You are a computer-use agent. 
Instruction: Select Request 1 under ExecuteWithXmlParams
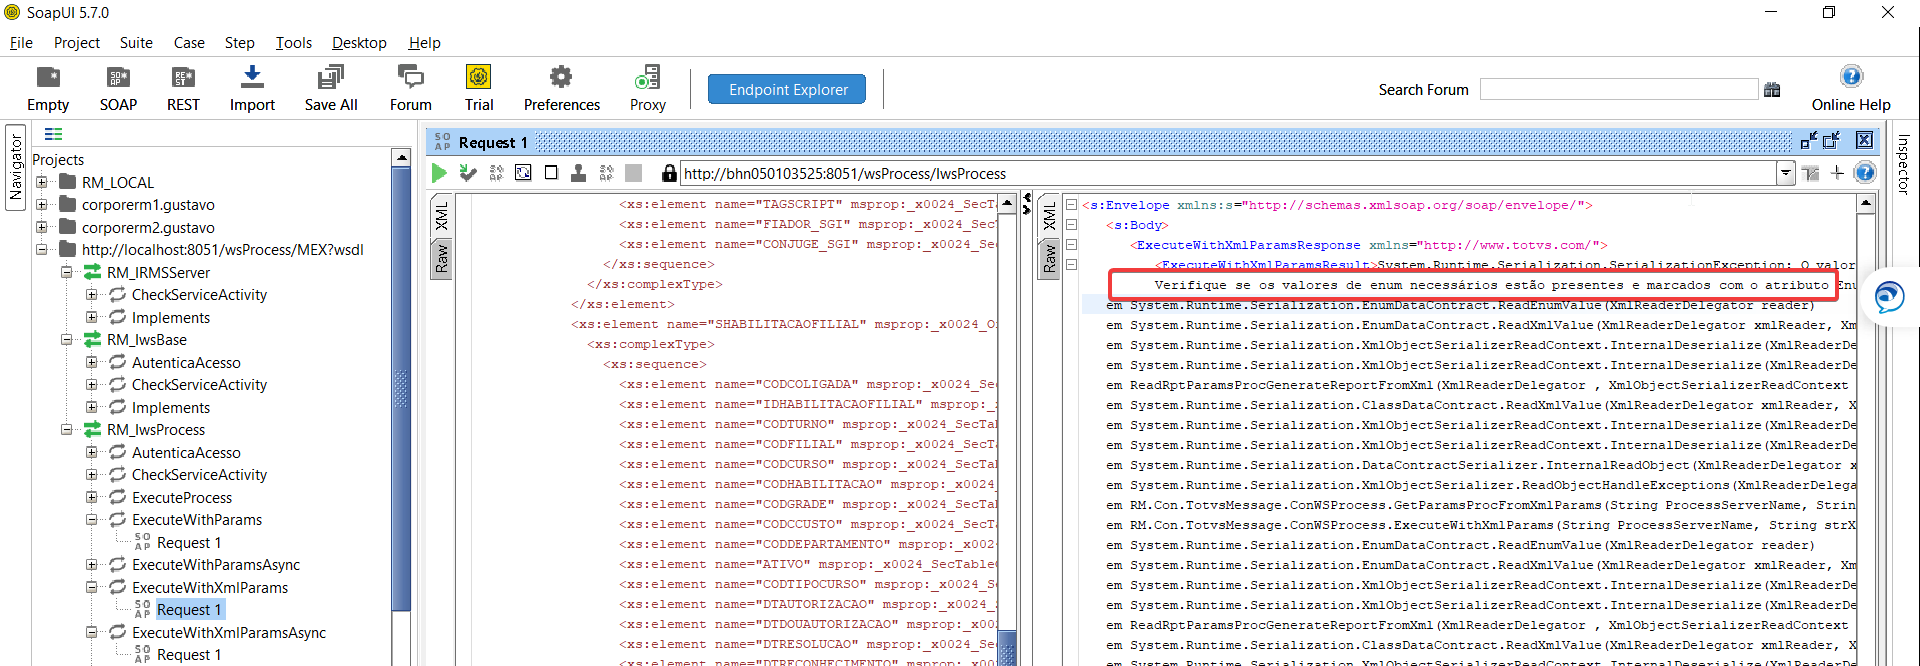pyautogui.click(x=189, y=609)
